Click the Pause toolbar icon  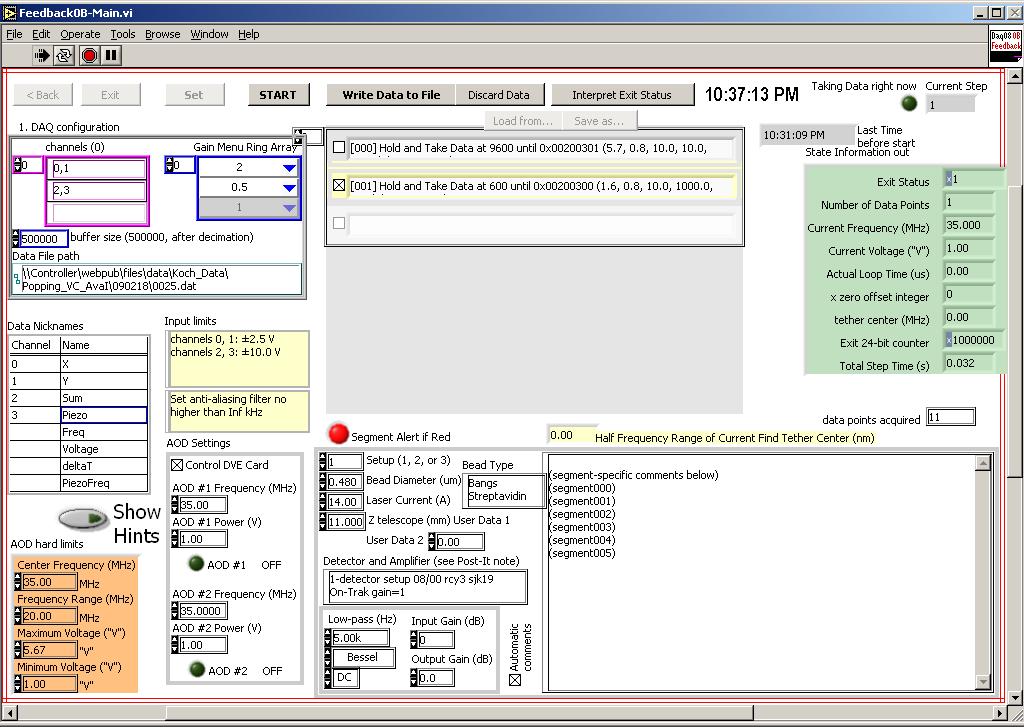(111, 56)
